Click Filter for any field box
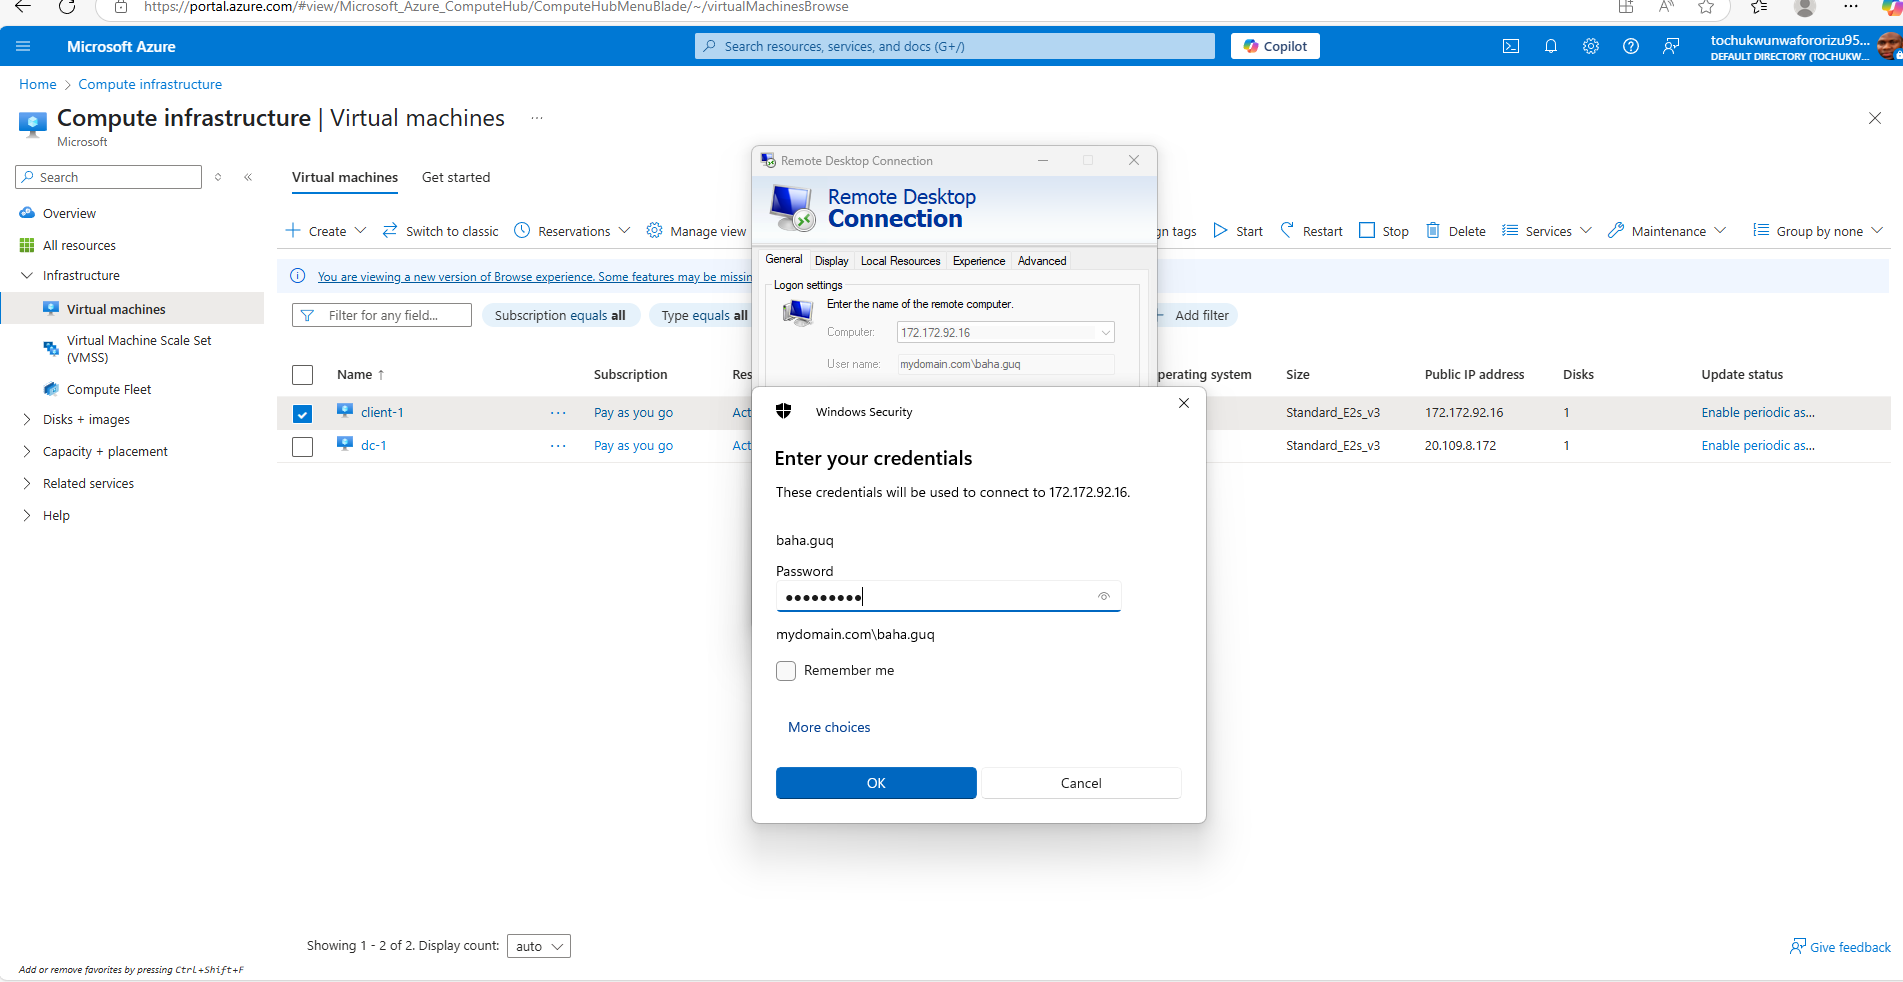This screenshot has width=1903, height=982. (382, 315)
